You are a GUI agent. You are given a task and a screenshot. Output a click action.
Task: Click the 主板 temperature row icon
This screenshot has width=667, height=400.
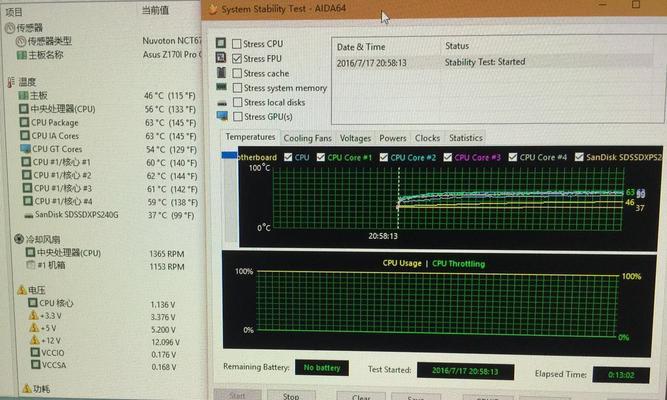click(x=23, y=95)
